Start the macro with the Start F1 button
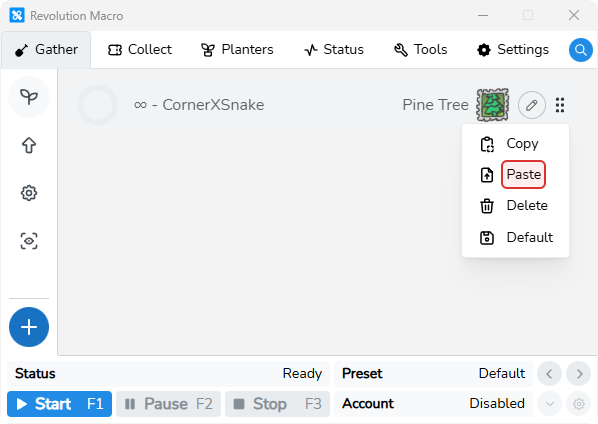Image resolution: width=598 pixels, height=424 pixels. point(59,404)
